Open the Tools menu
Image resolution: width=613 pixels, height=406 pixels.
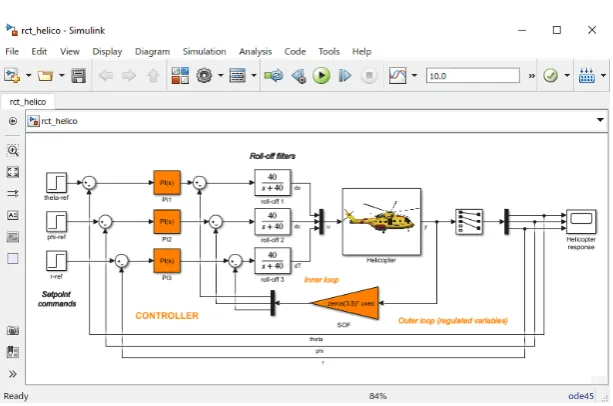pyautogui.click(x=329, y=52)
